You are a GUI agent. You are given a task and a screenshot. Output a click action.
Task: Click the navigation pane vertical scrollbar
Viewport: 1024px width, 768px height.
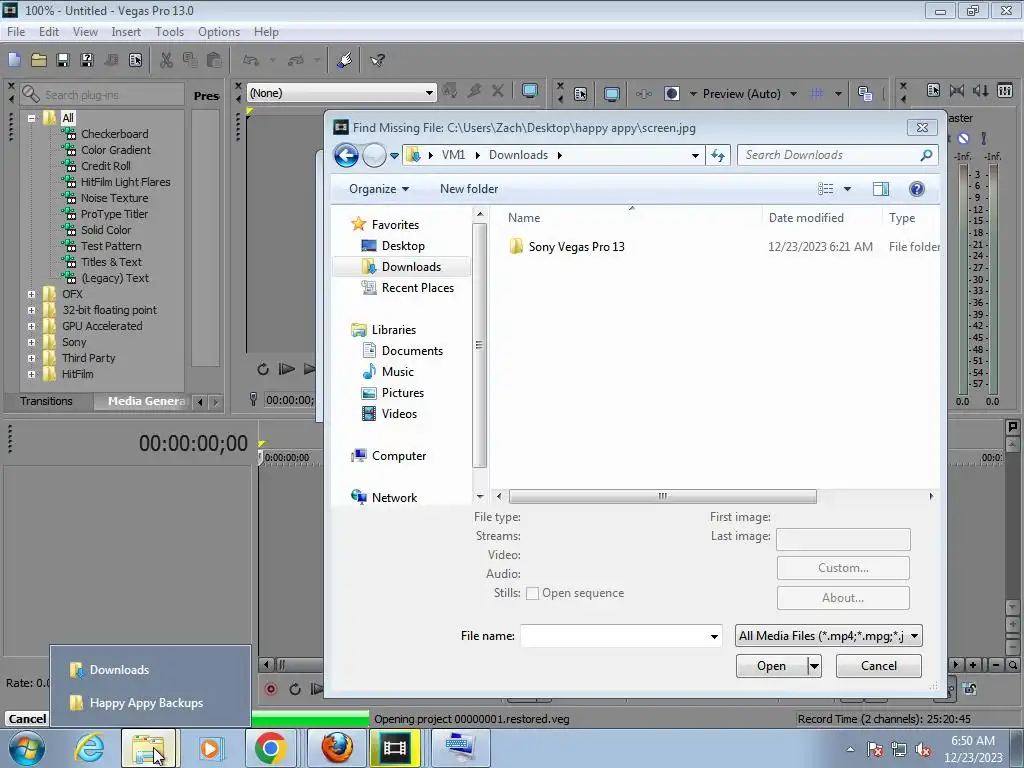point(479,345)
